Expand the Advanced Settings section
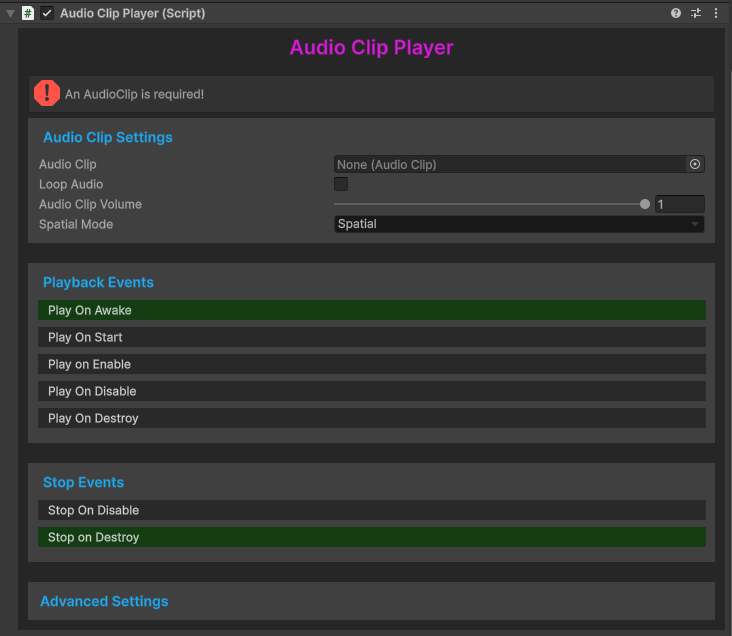The width and height of the screenshot is (732, 636). [104, 601]
